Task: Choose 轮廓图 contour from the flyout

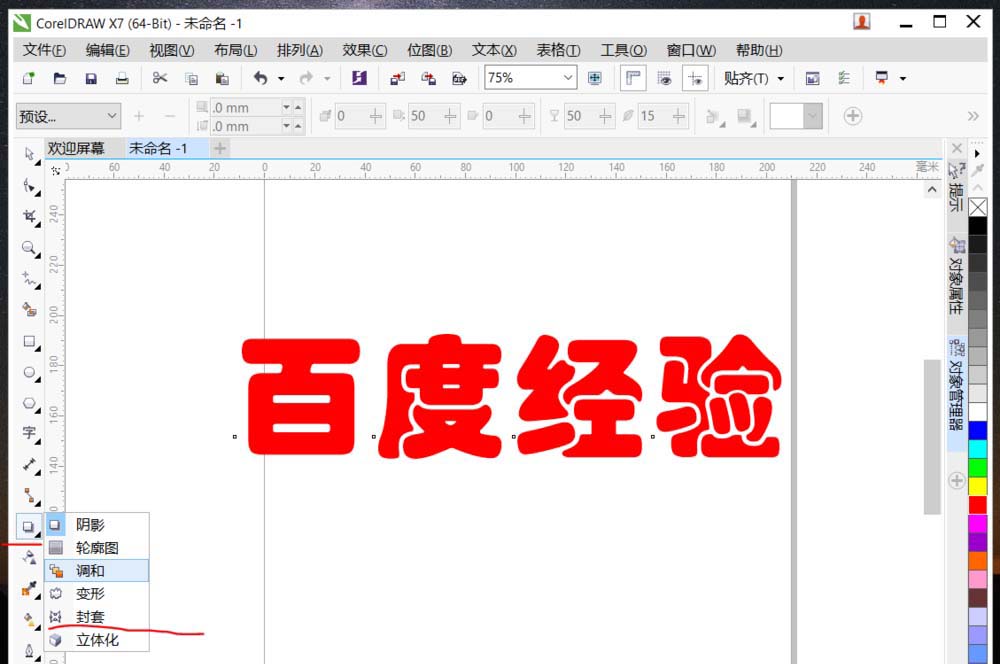Action: pyautogui.click(x=97, y=548)
